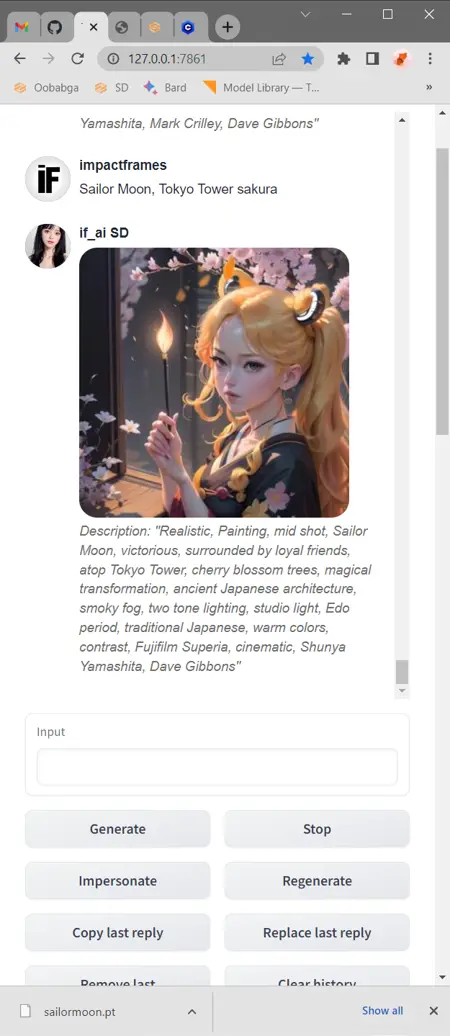
Task: Toggle the browser side panel
Action: [x=372, y=59]
